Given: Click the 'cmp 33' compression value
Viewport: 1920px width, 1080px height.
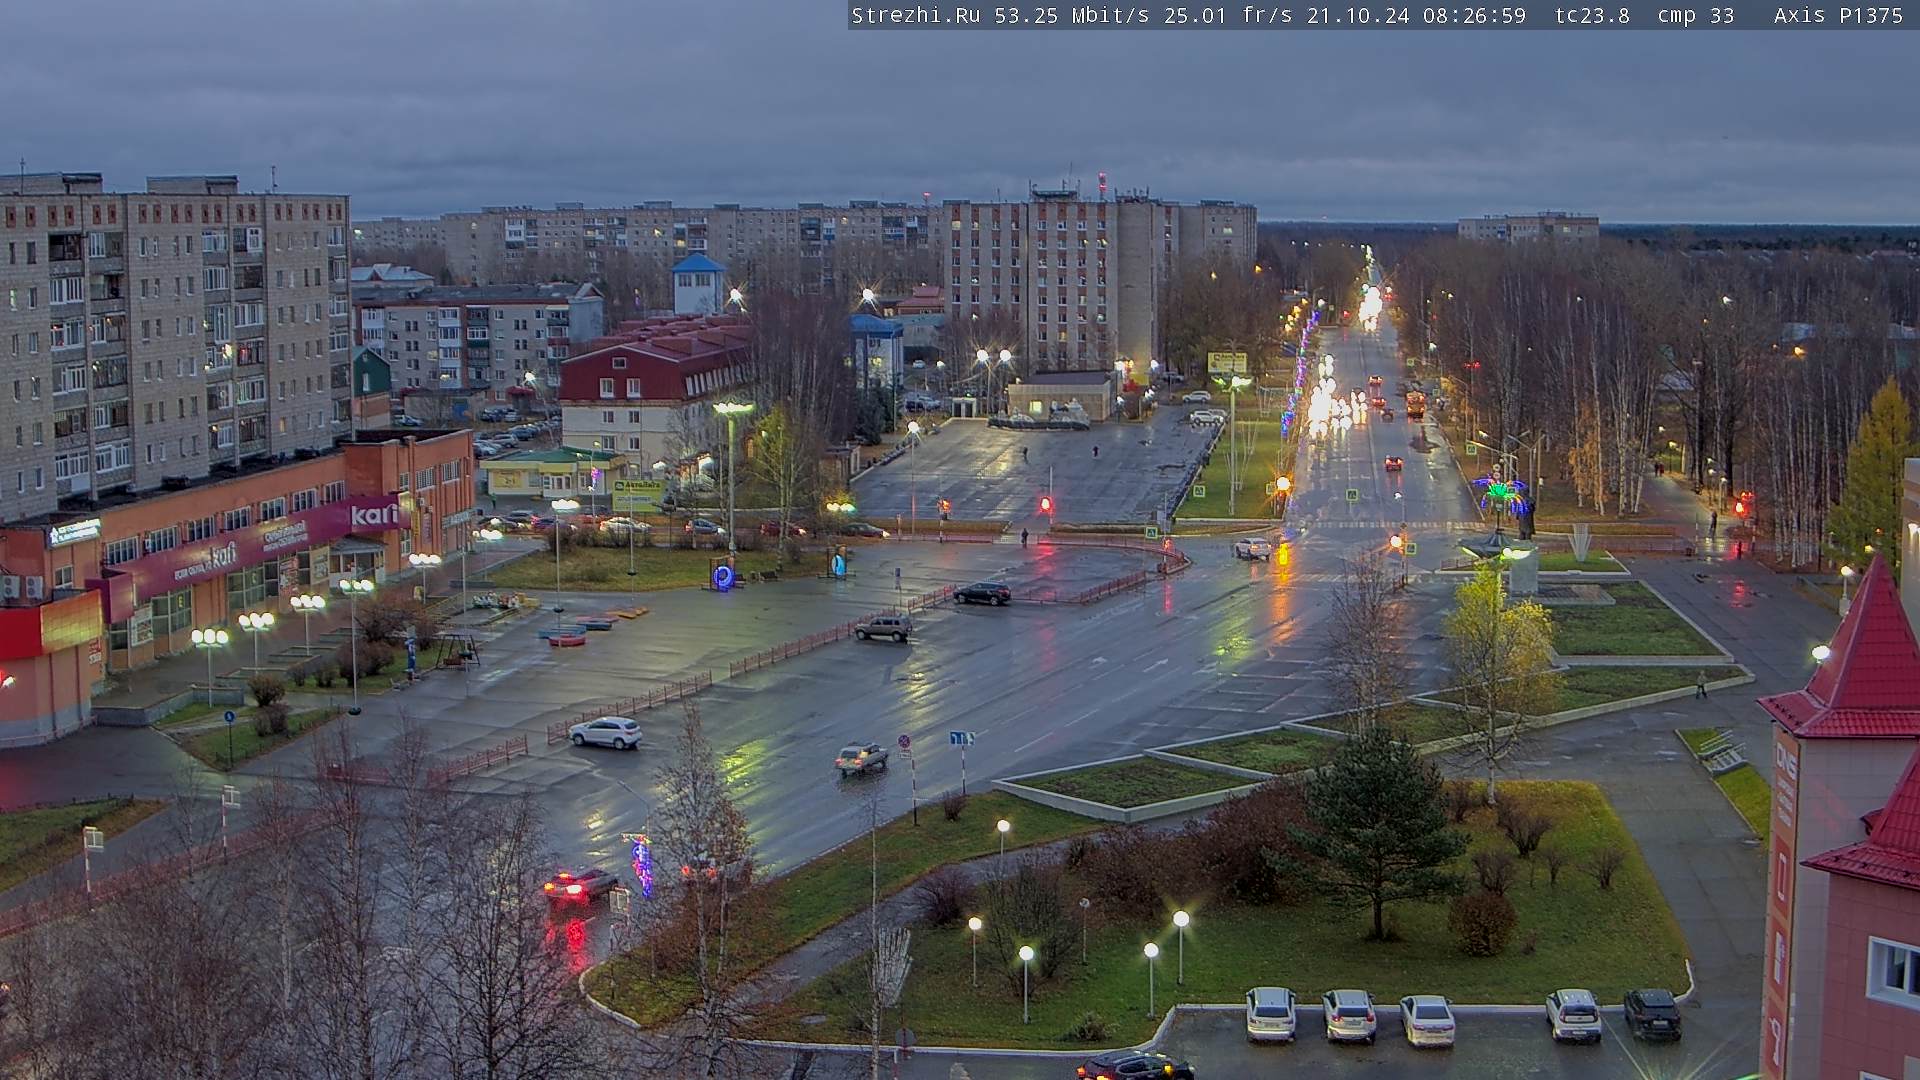Looking at the screenshot, I should tap(1695, 15).
